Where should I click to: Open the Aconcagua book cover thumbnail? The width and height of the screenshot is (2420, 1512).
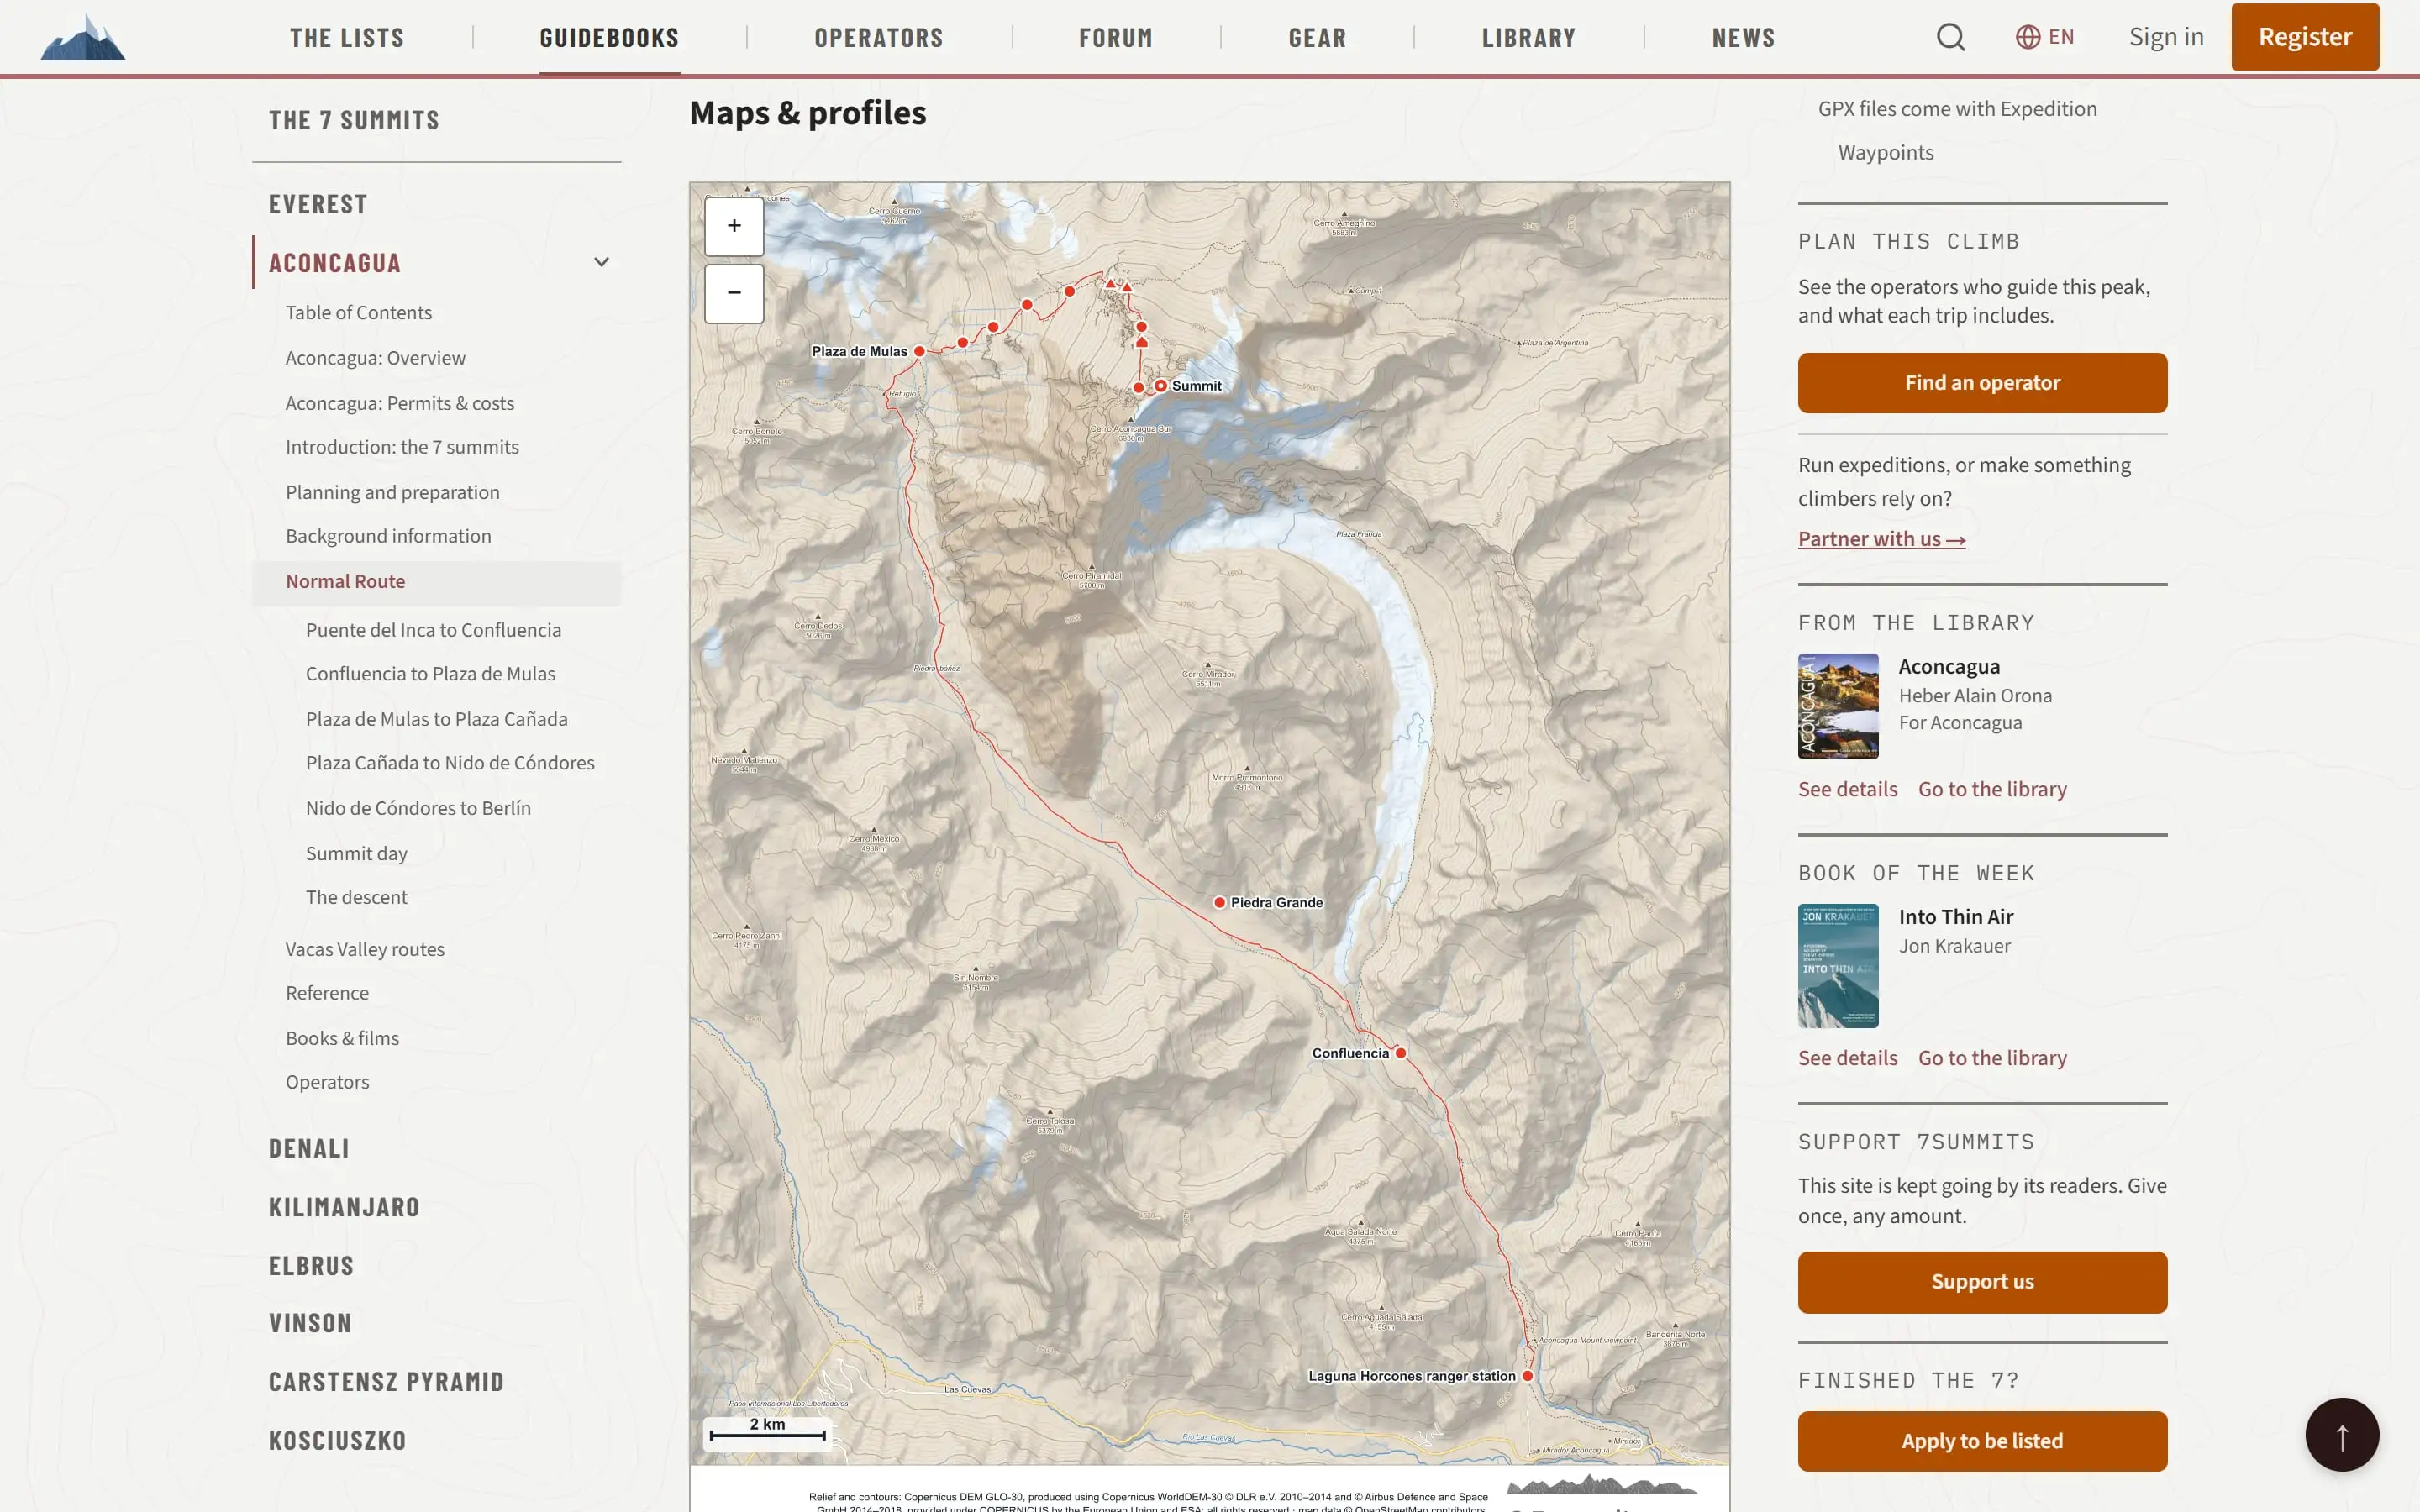point(1838,707)
